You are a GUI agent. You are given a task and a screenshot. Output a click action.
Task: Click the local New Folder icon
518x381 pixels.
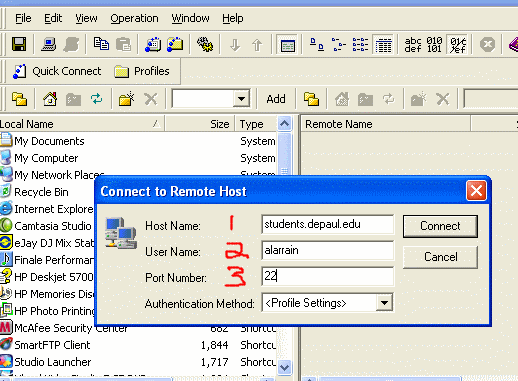[126, 99]
